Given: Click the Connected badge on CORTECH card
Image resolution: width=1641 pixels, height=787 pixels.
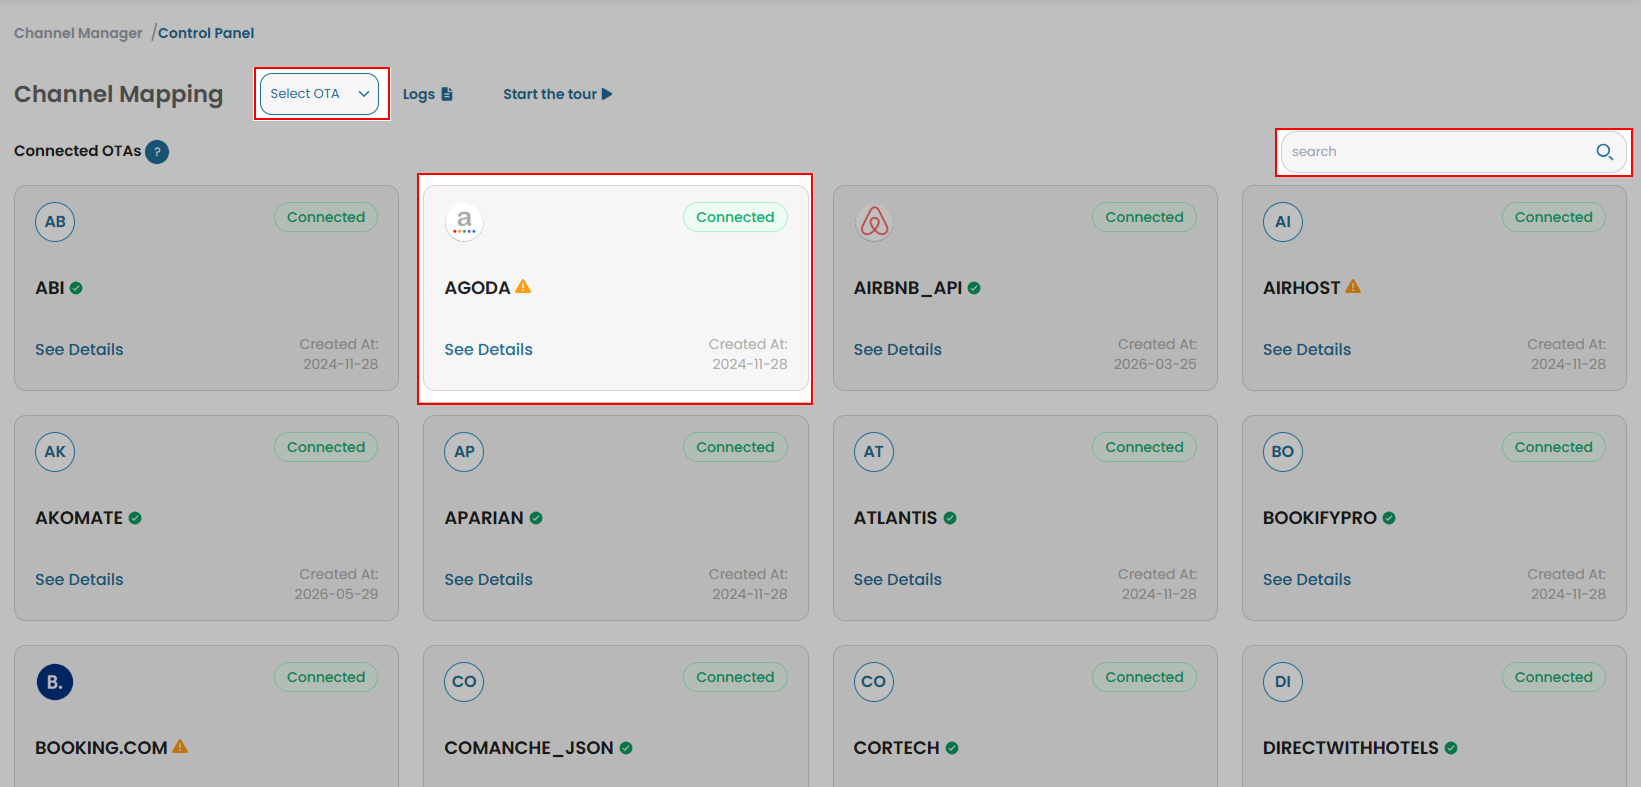Looking at the screenshot, I should 1144,678.
